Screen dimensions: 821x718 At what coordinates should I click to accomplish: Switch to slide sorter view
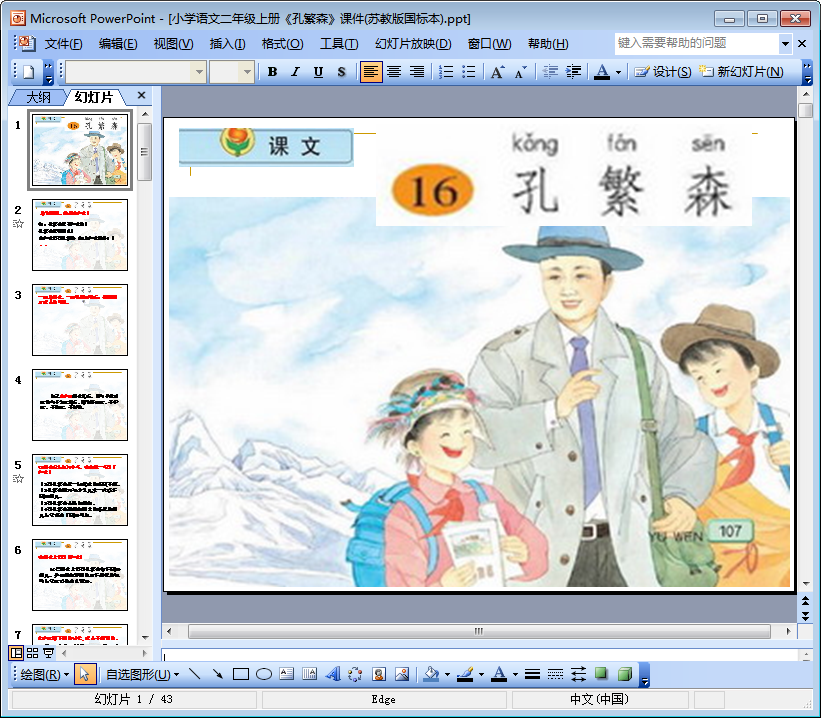point(32,653)
